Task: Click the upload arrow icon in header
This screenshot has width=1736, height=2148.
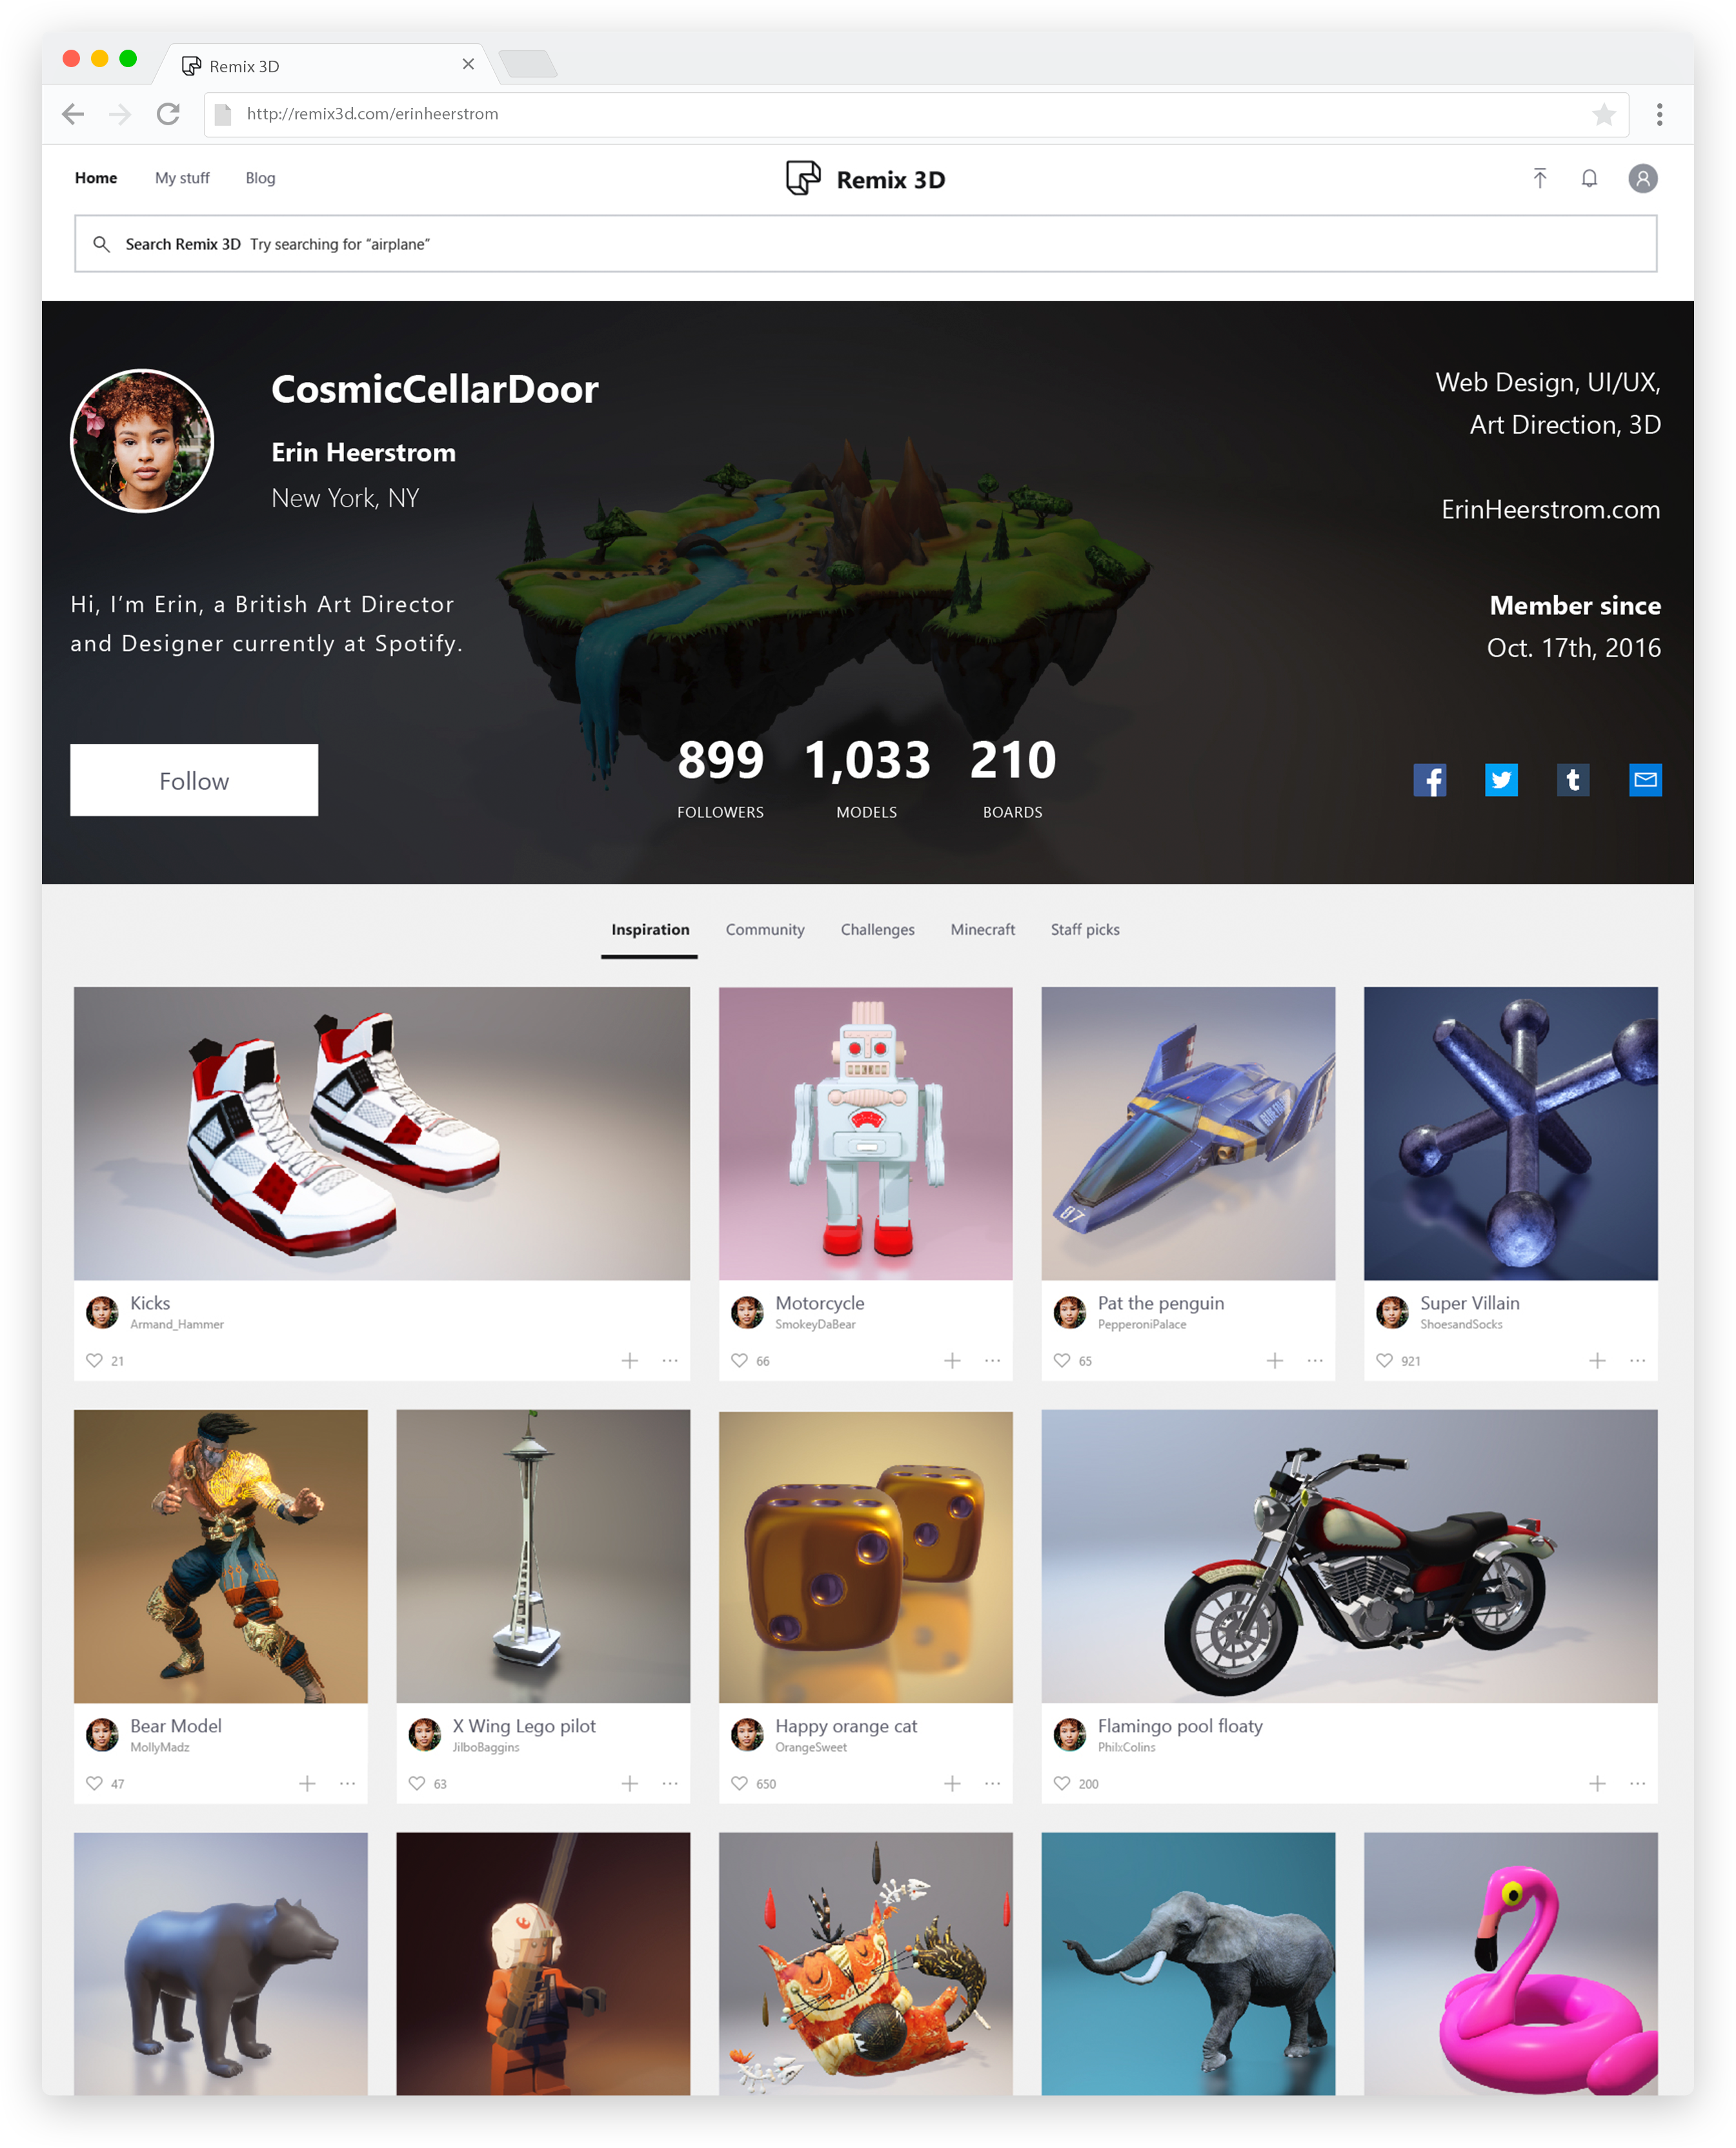Action: 1539,178
